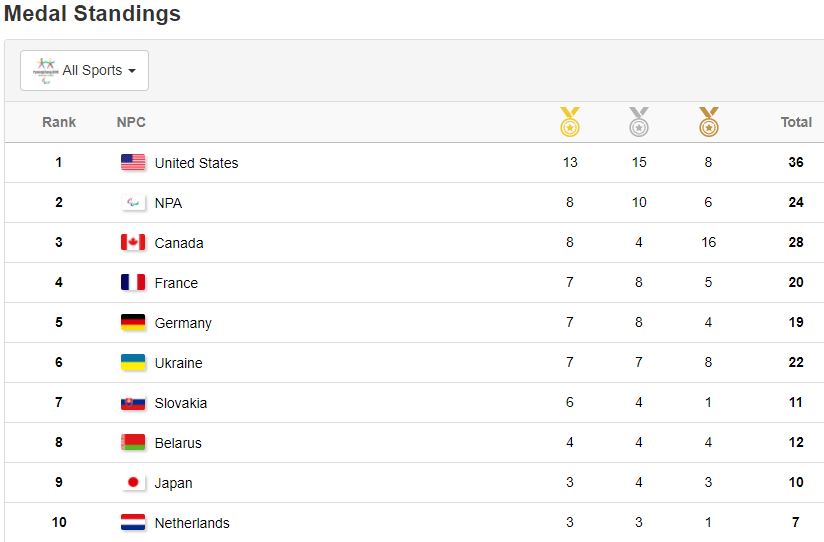Viewport: 824px width, 542px height.
Task: Click the Slovakia flag icon
Action: click(x=133, y=403)
